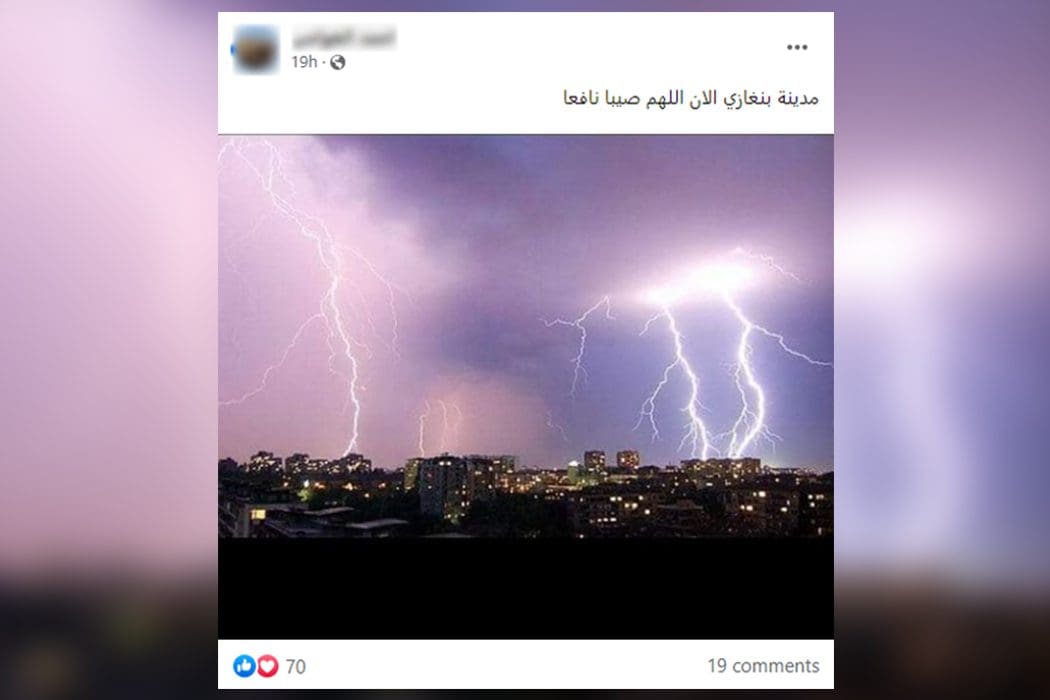Click the blue thumbs-up Like reaction icon
This screenshot has width=1050, height=700.
(x=244, y=666)
